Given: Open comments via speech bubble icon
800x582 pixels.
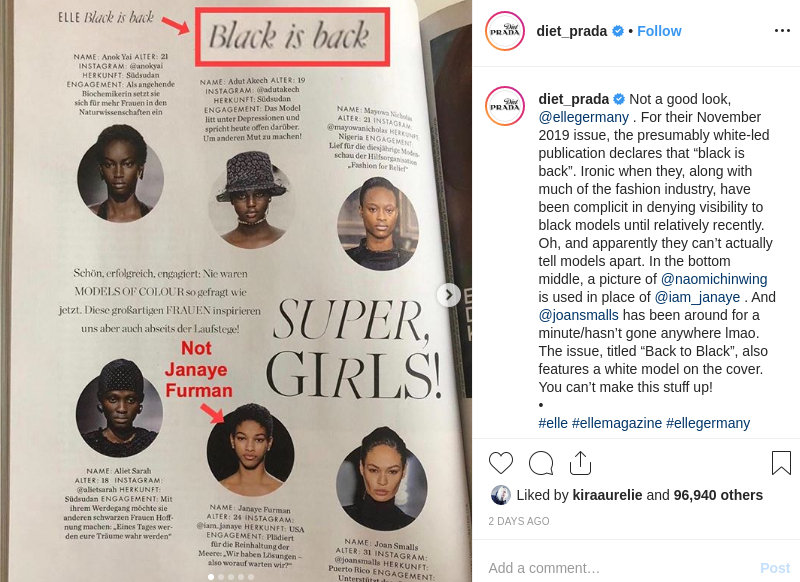Looking at the screenshot, I should 541,463.
